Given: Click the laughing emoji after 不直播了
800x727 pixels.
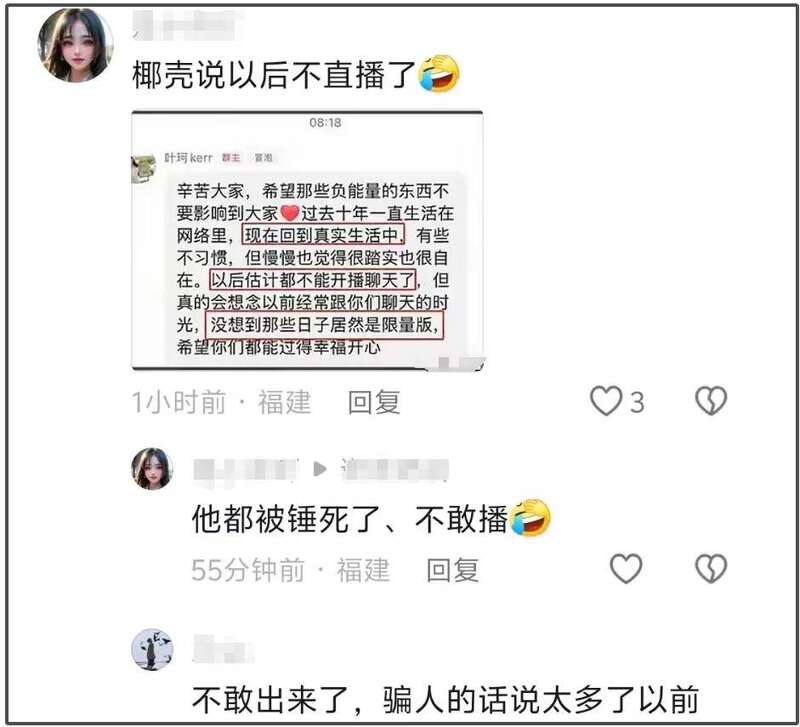Looking at the screenshot, I should coord(438,73).
